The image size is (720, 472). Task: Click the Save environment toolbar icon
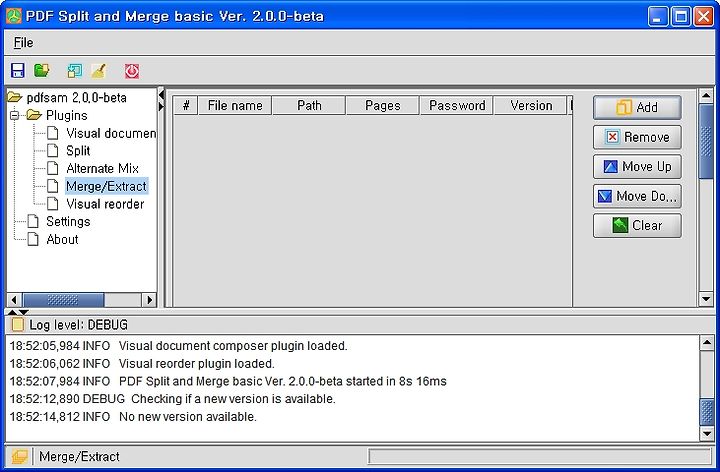click(17, 71)
